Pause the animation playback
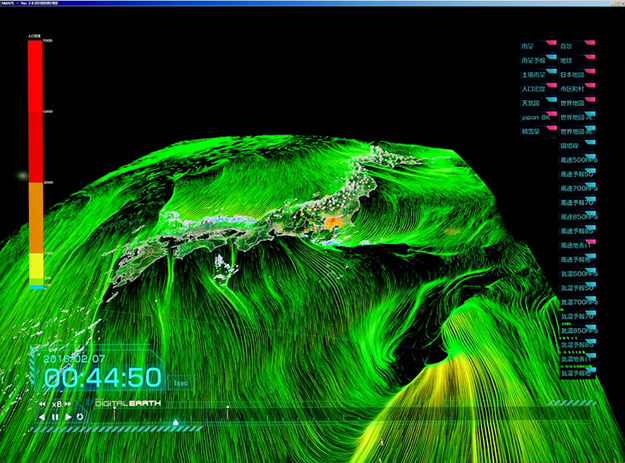 click(x=55, y=416)
